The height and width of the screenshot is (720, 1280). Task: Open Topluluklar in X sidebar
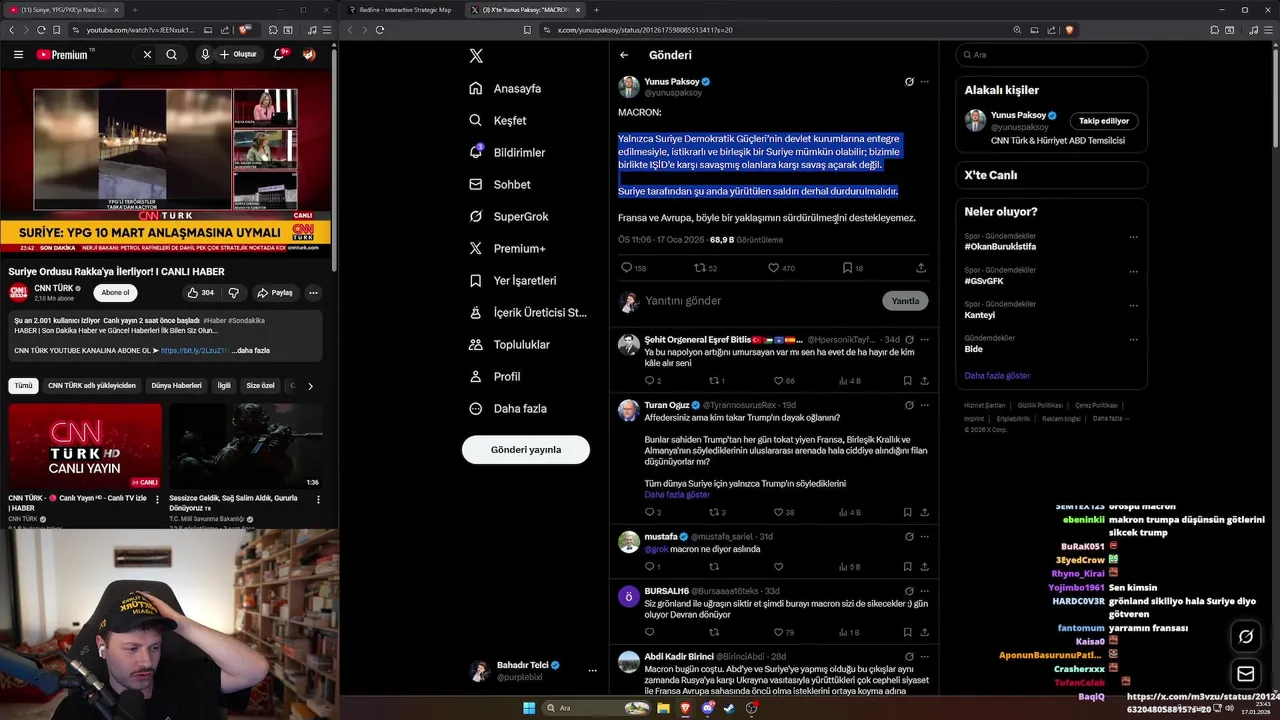tap(509, 344)
